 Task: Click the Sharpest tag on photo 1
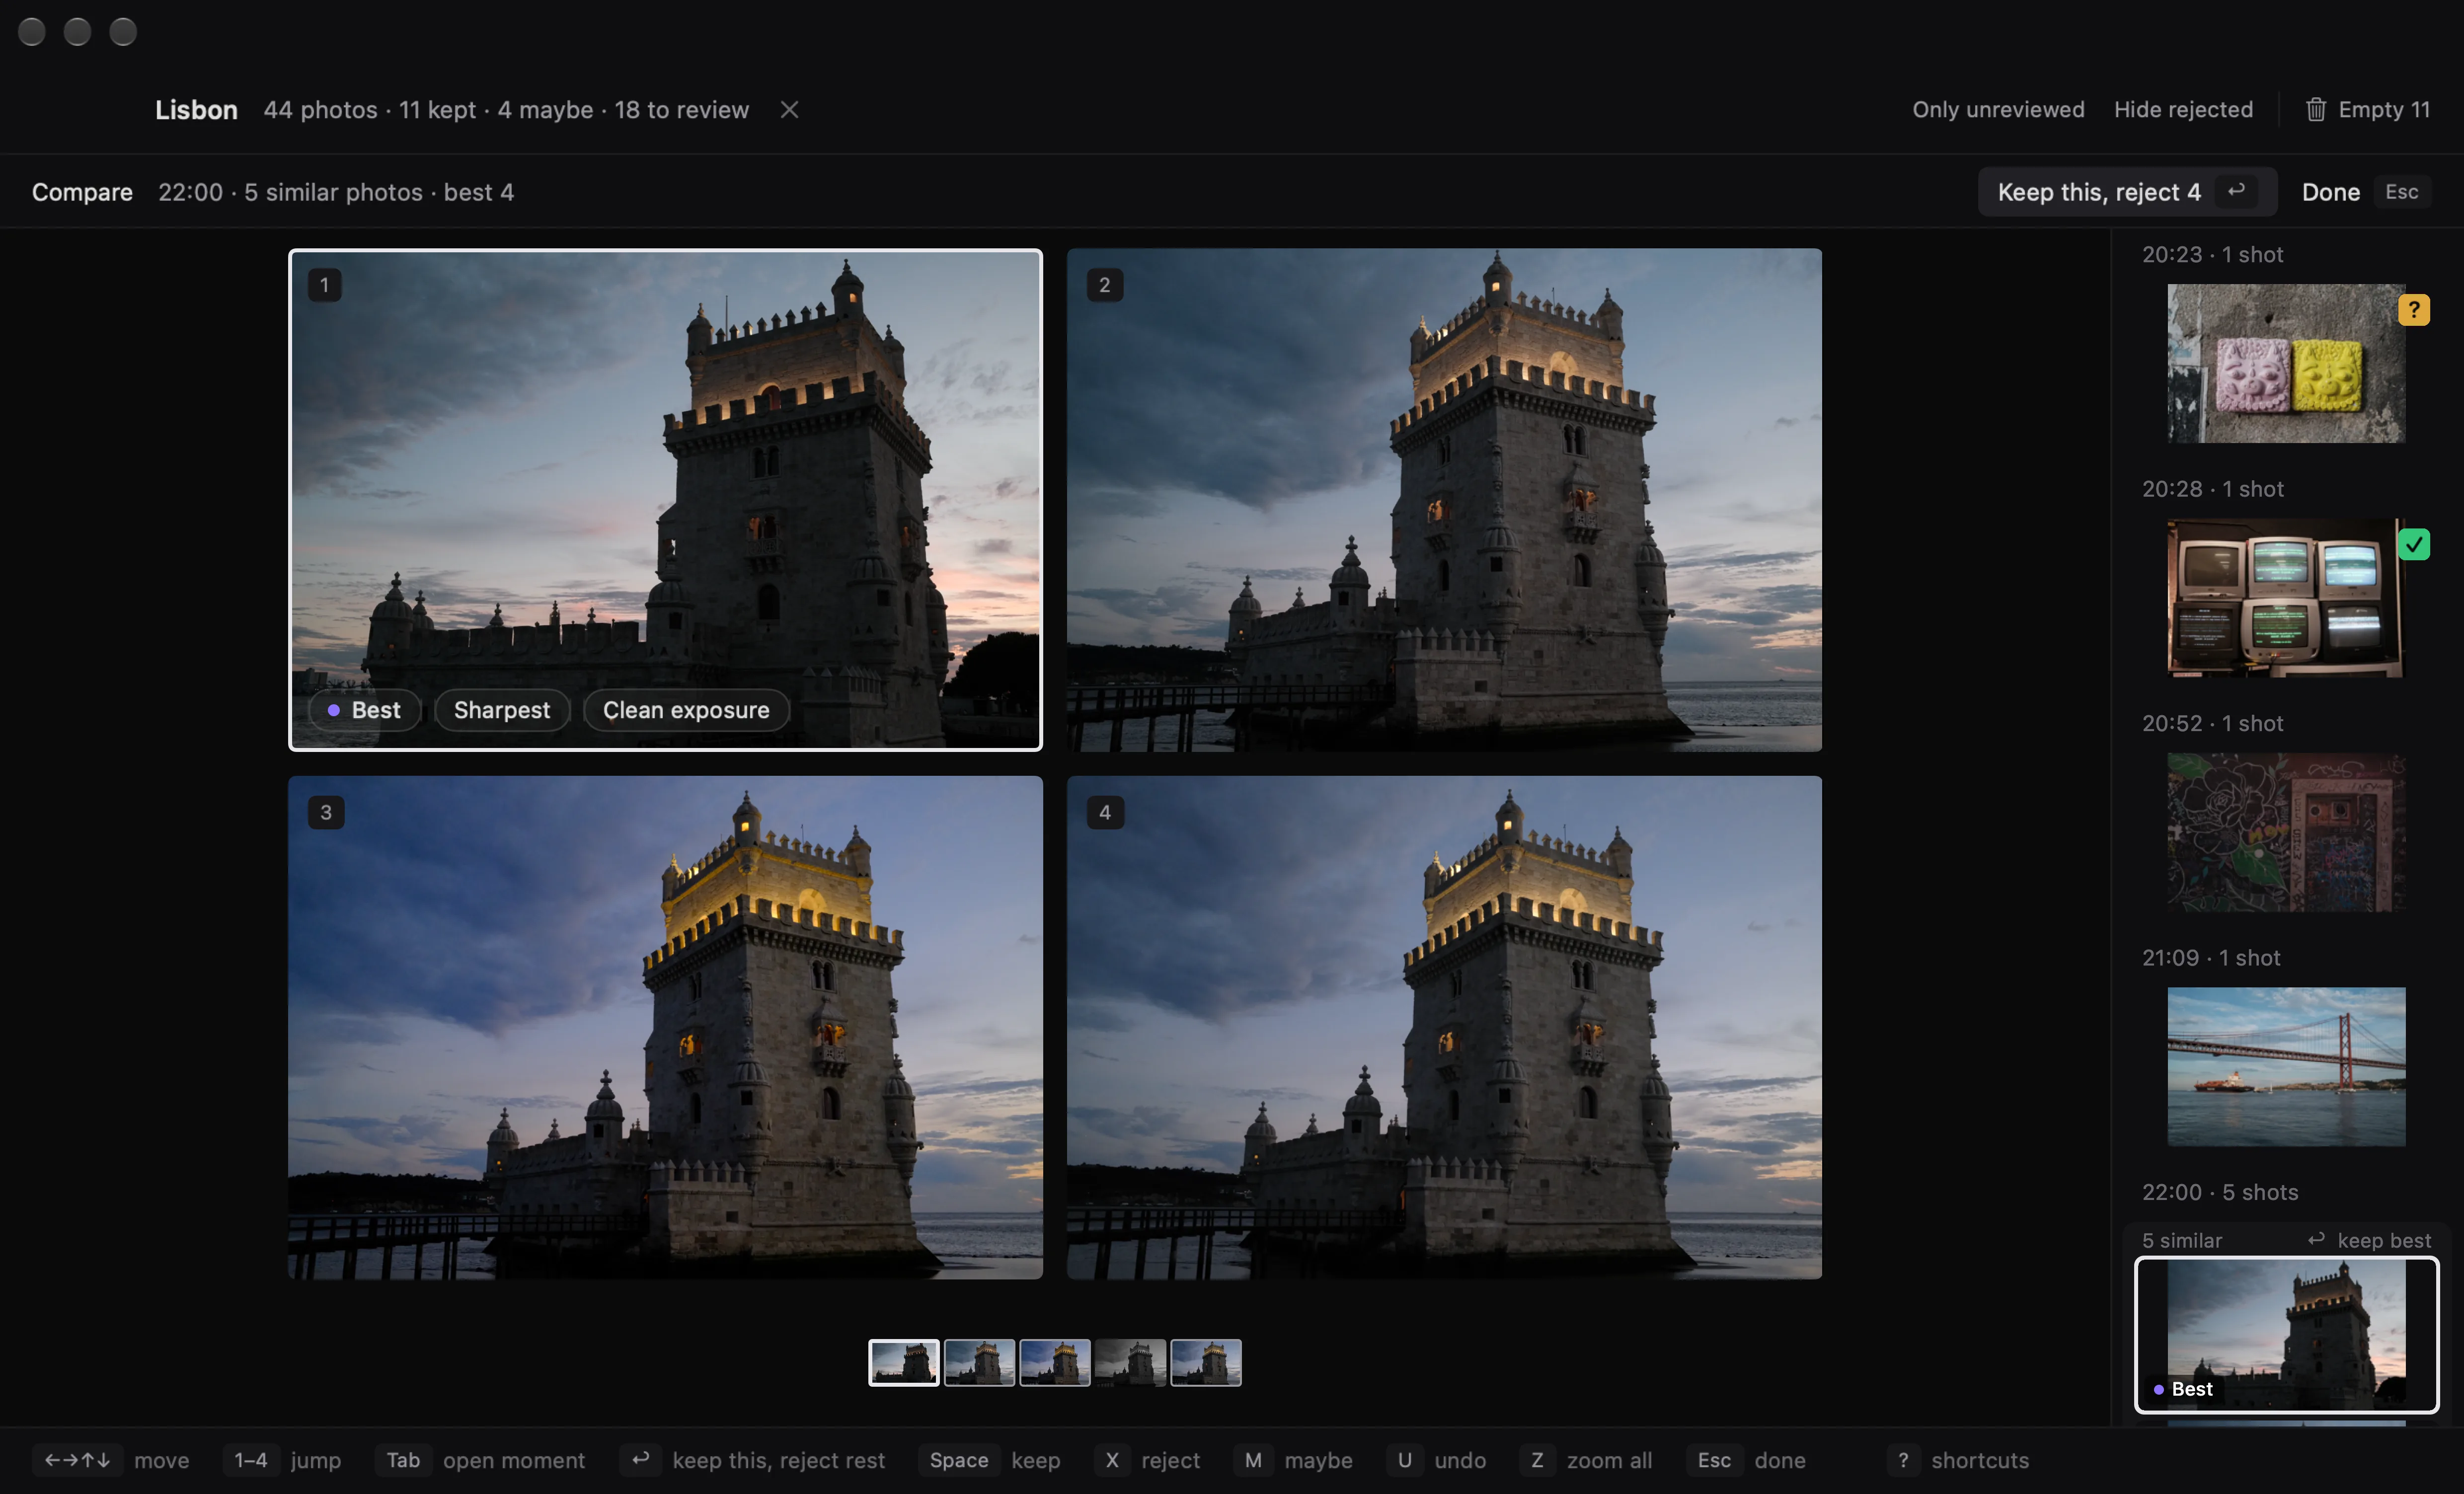(502, 710)
